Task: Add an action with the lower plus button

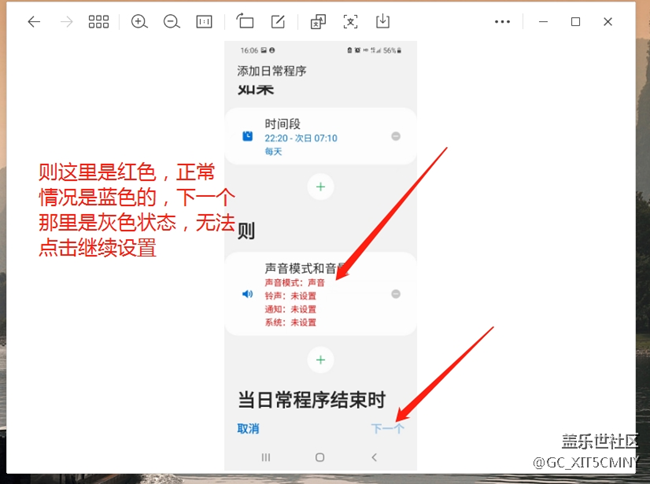Action: (x=320, y=360)
